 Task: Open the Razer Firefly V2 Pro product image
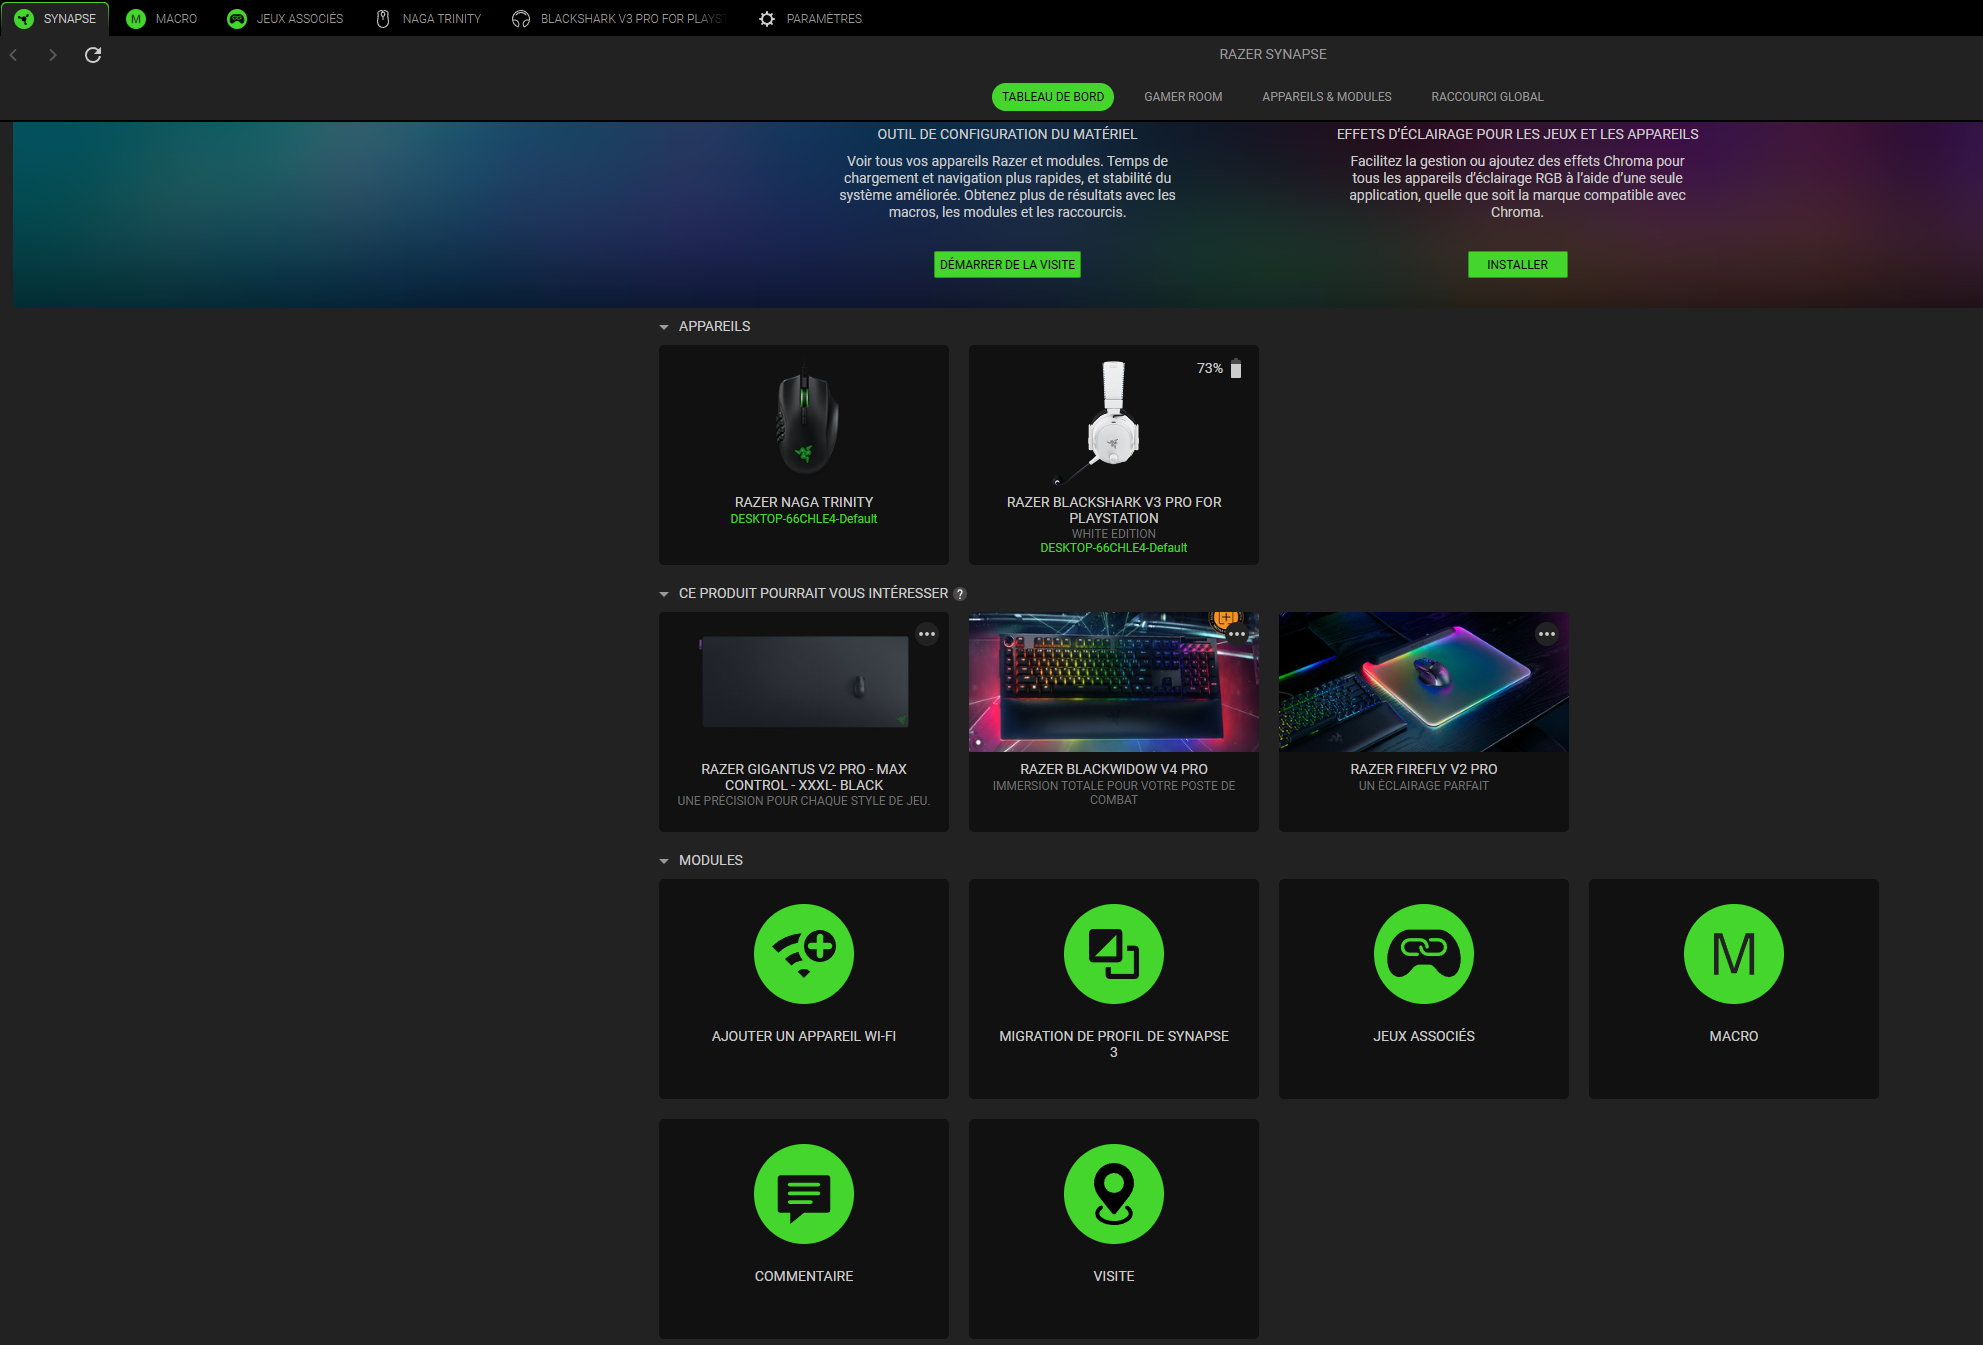tap(1424, 682)
